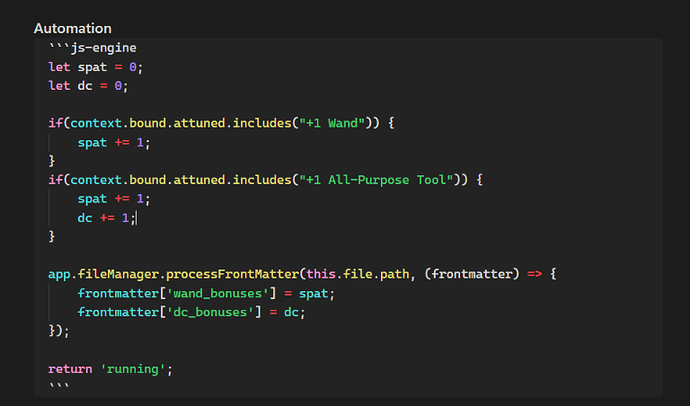
Task: Click the closing '});' line
Action: click(59, 331)
